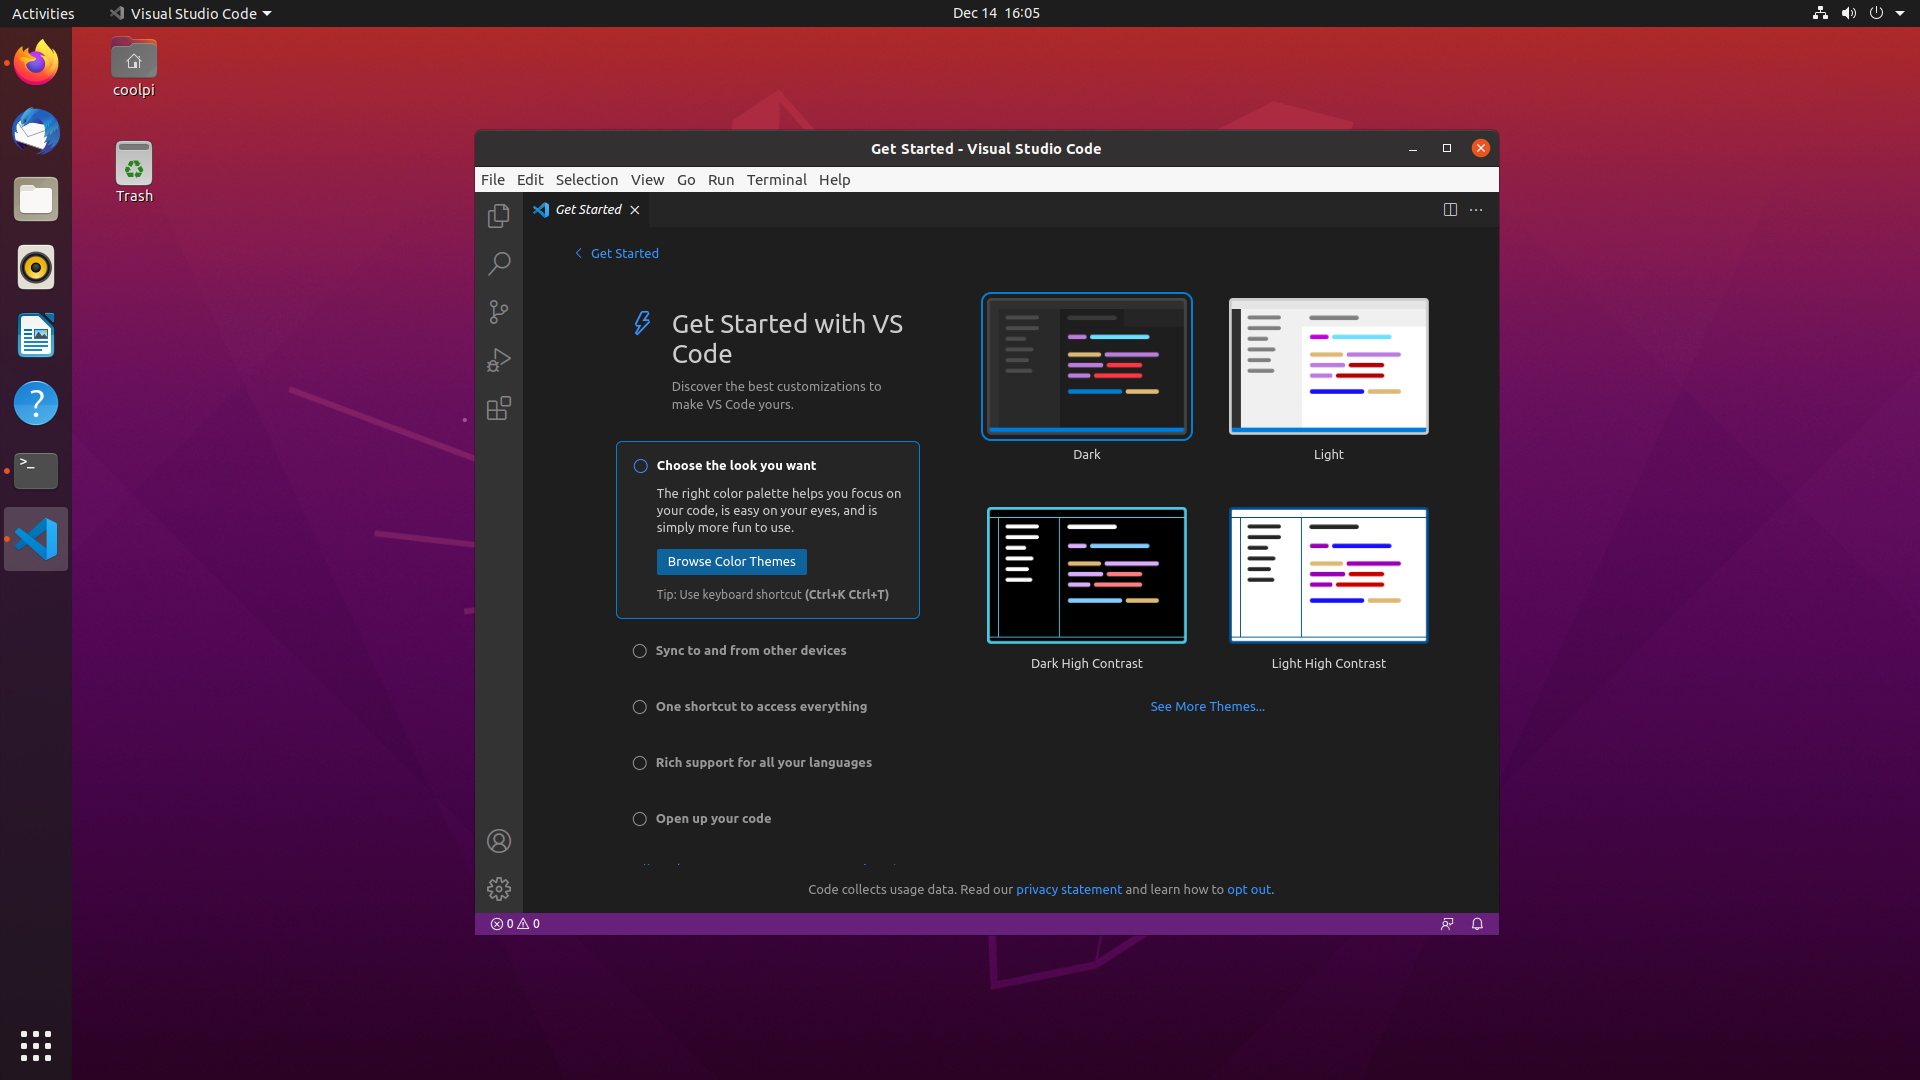The image size is (1920, 1080).
Task: Select the Search icon in the sidebar
Action: [498, 263]
